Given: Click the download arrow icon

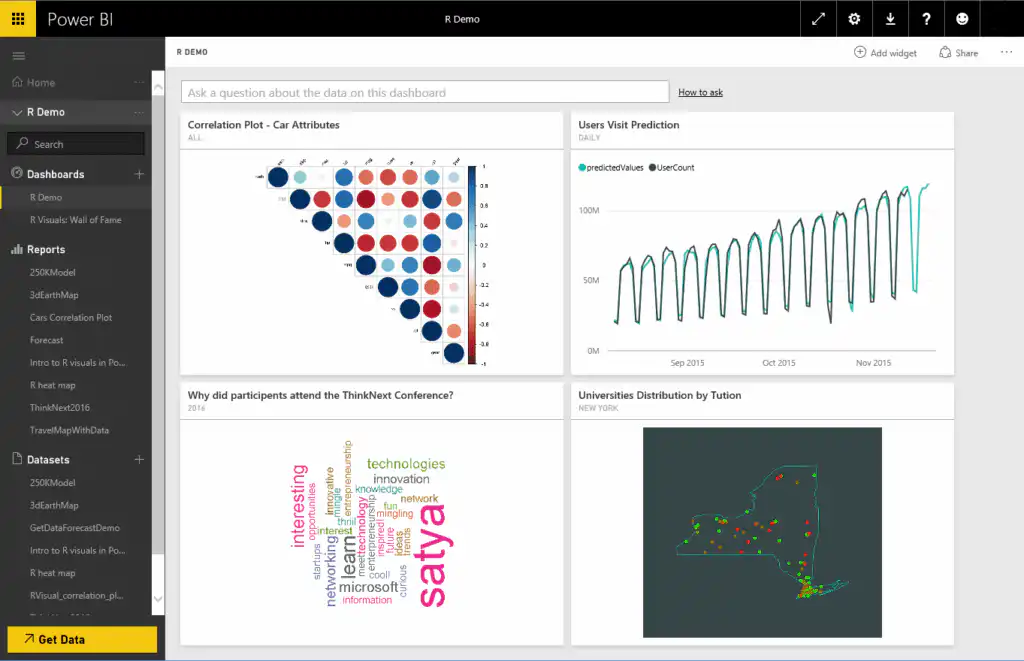Looking at the screenshot, I should [891, 19].
